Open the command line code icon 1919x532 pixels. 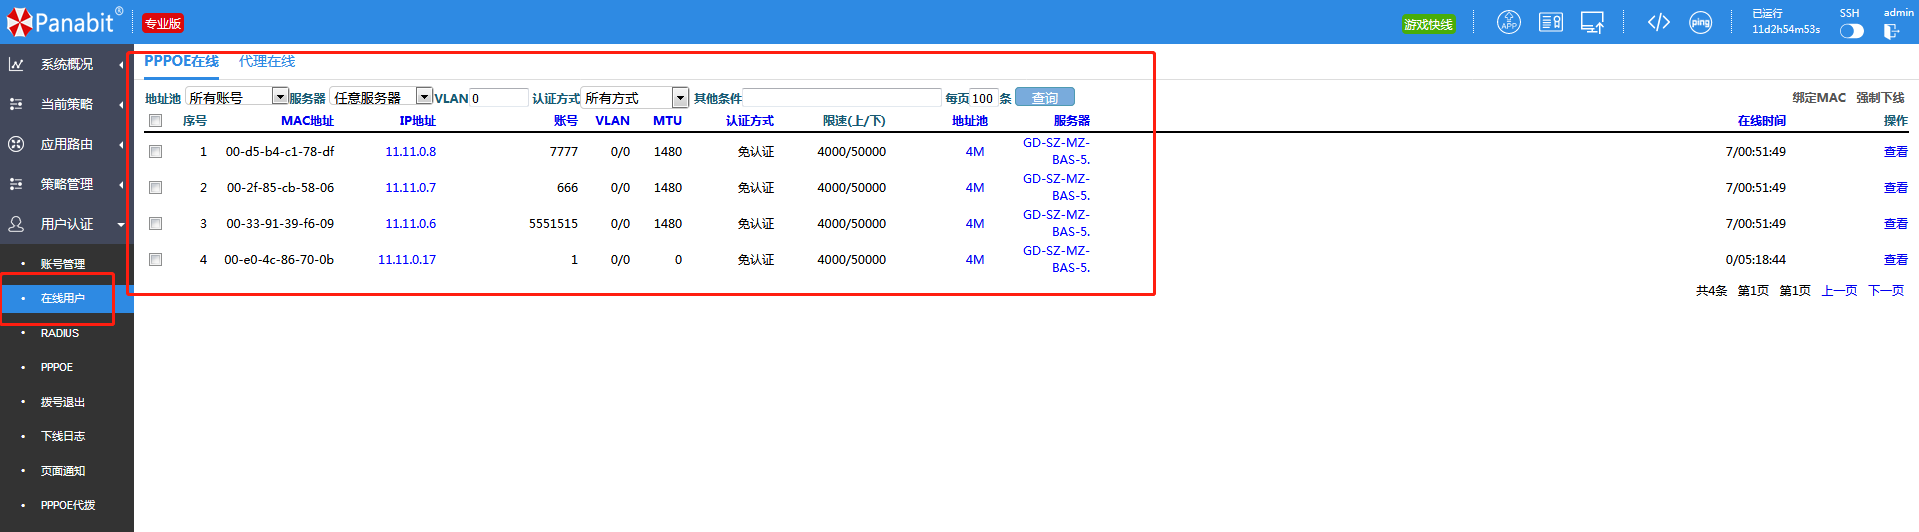click(1658, 22)
